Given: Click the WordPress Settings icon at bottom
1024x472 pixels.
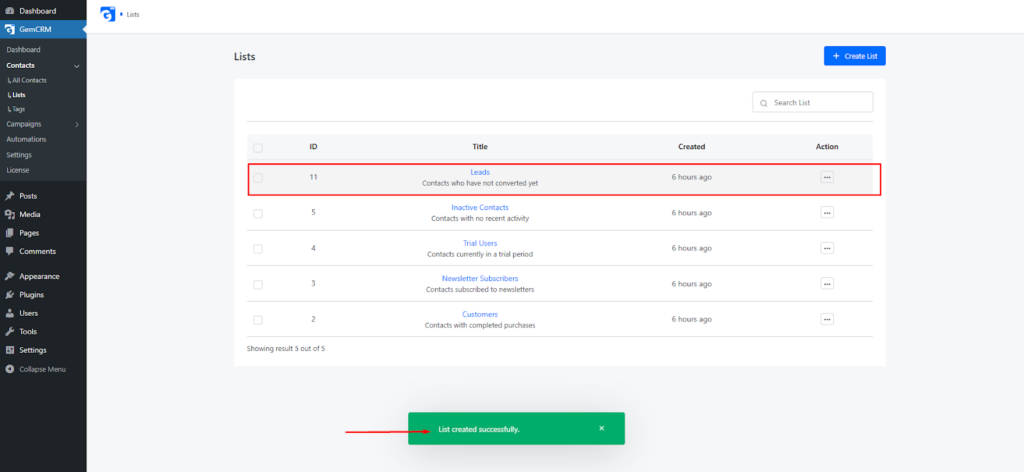Looking at the screenshot, I should 10,350.
